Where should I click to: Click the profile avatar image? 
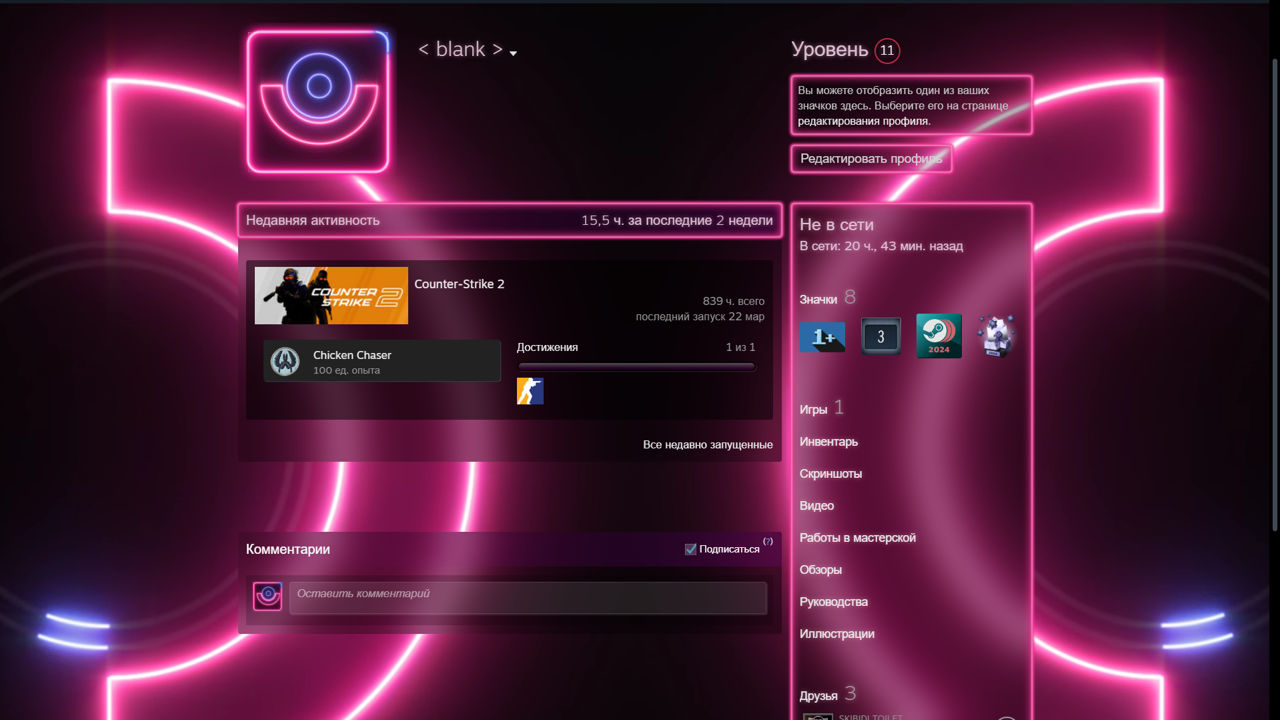[x=318, y=101]
